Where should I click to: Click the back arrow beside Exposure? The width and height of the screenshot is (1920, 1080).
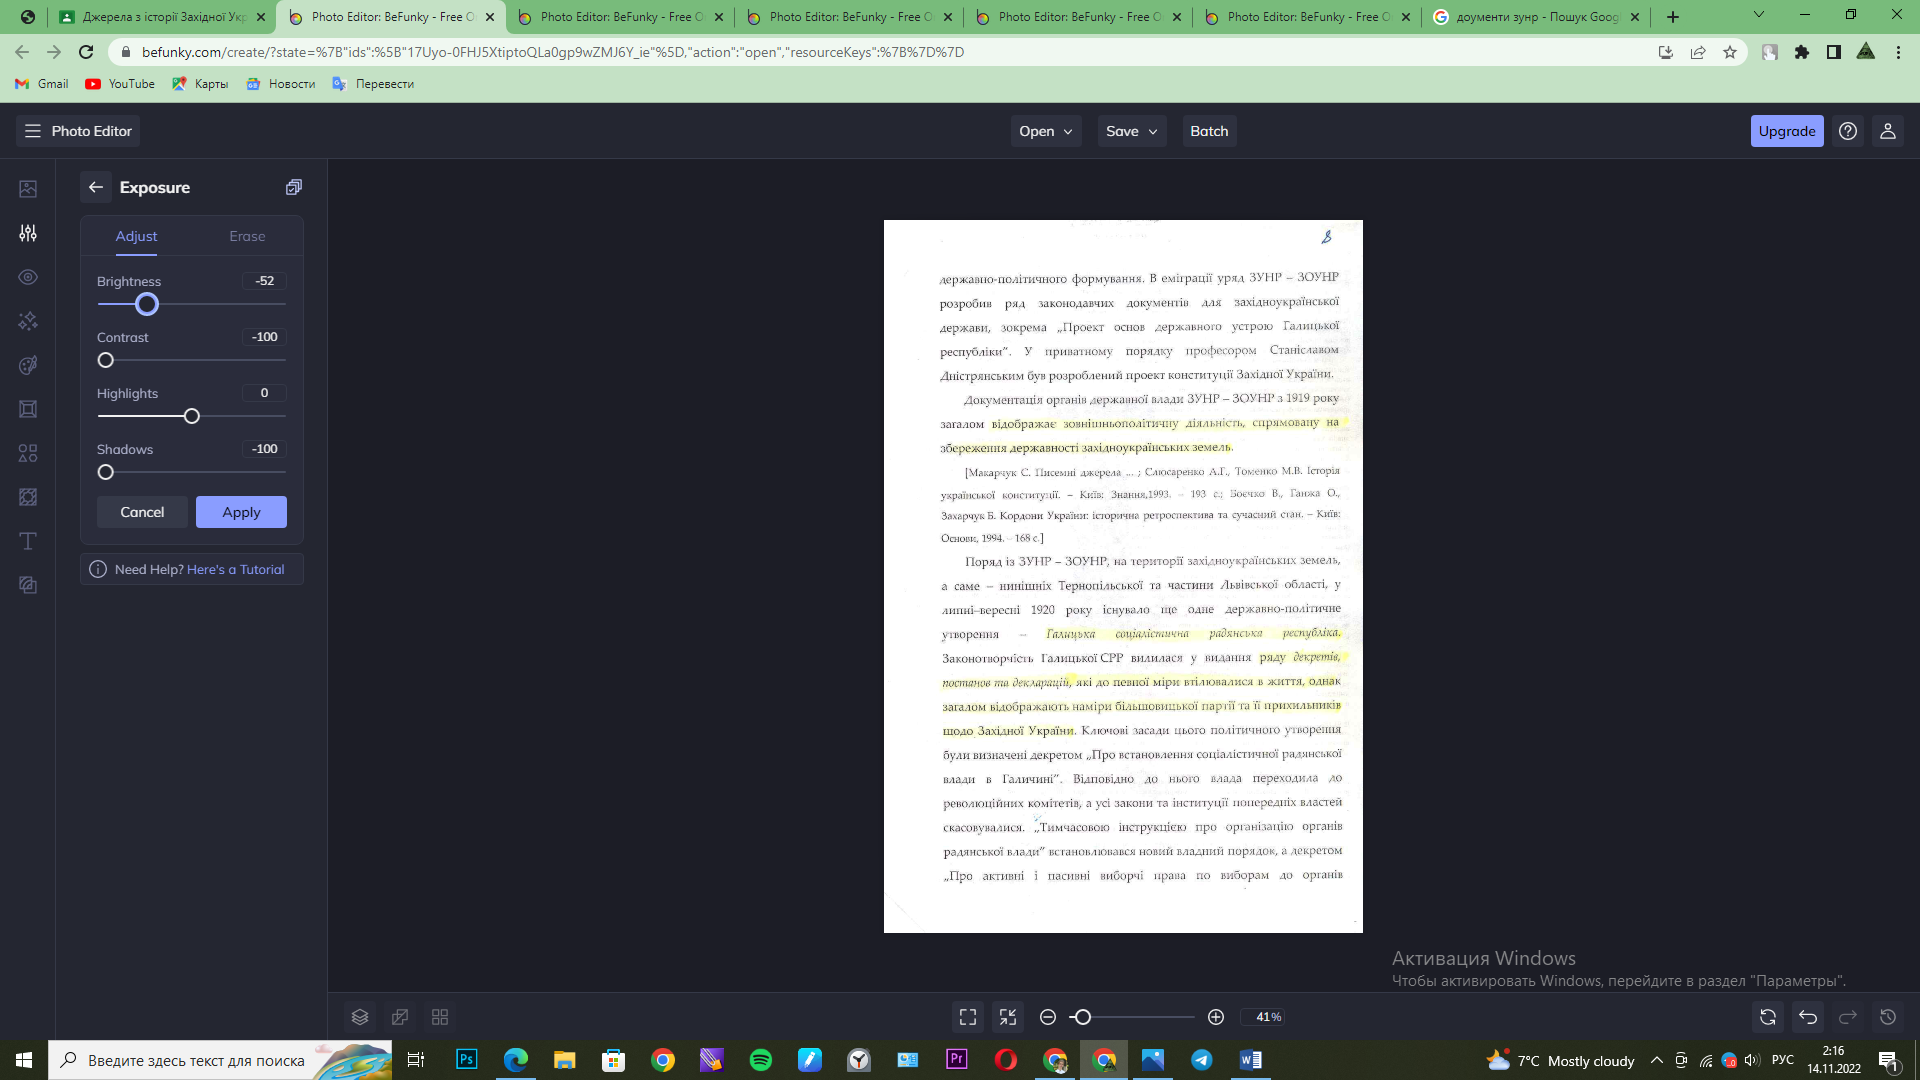pos(96,187)
